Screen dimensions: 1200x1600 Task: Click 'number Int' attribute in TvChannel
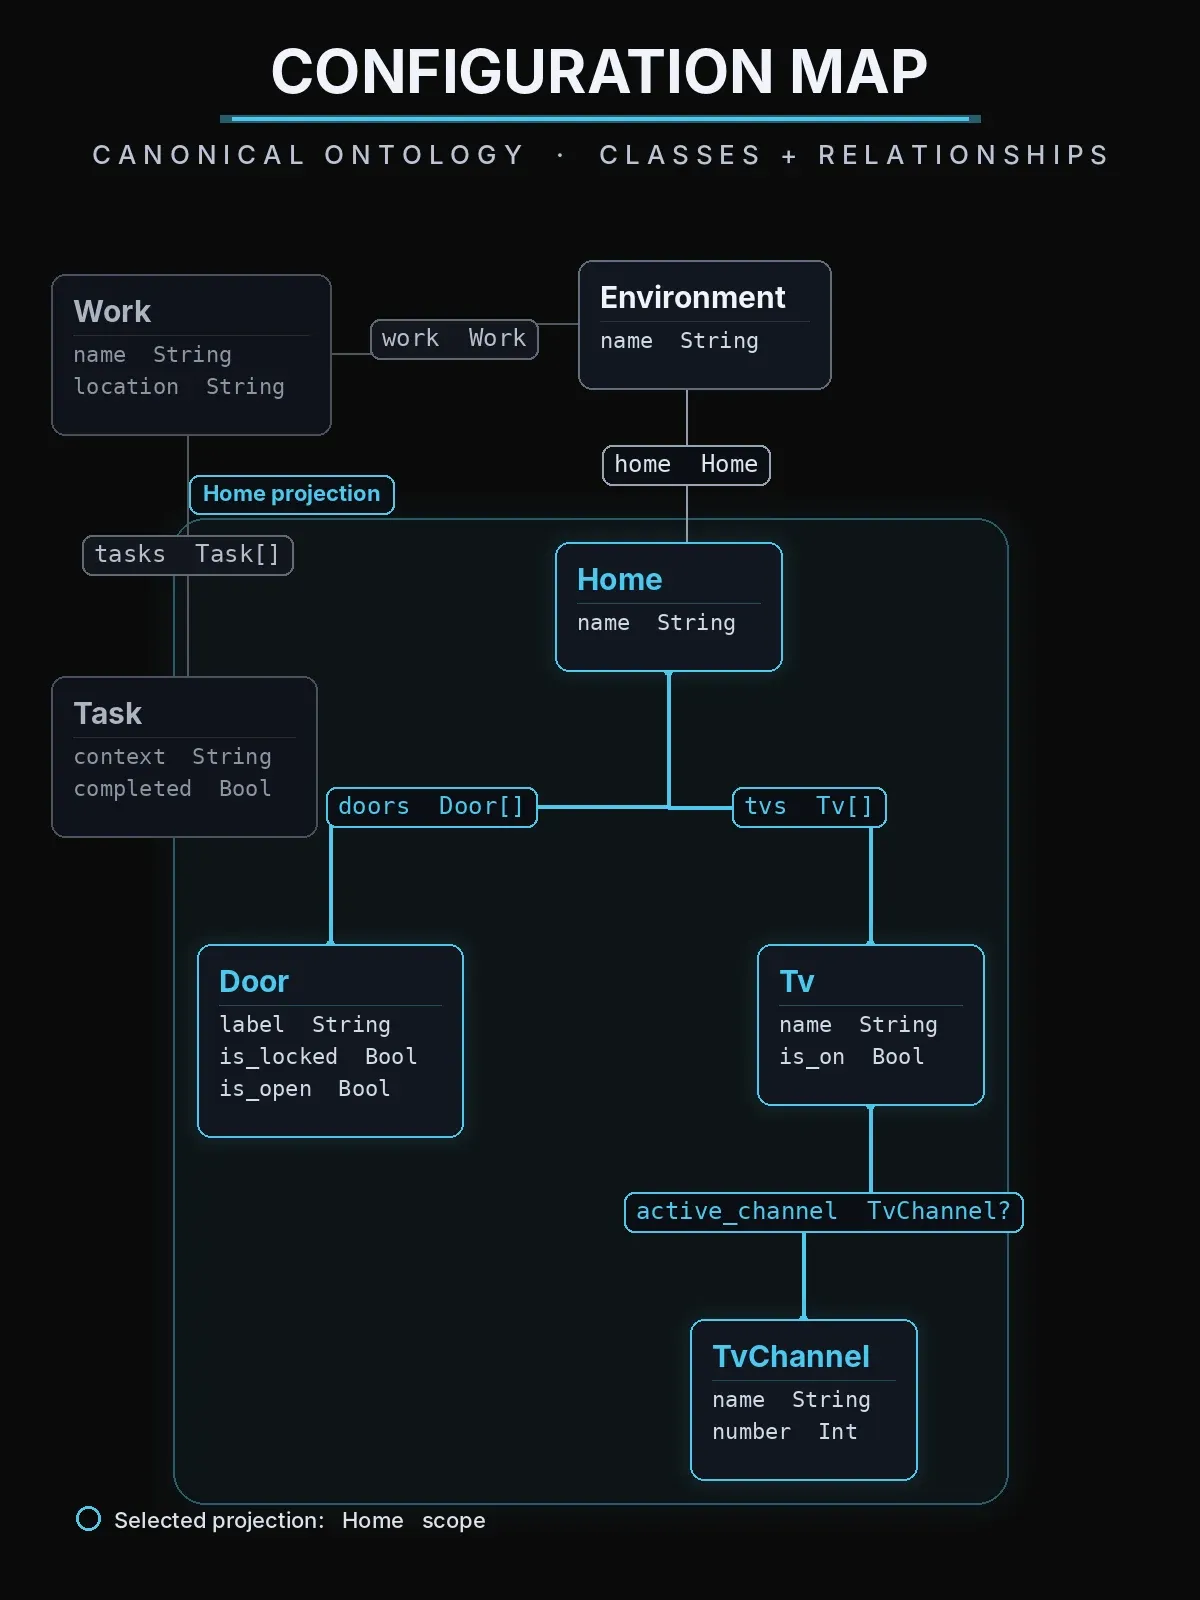click(785, 1432)
